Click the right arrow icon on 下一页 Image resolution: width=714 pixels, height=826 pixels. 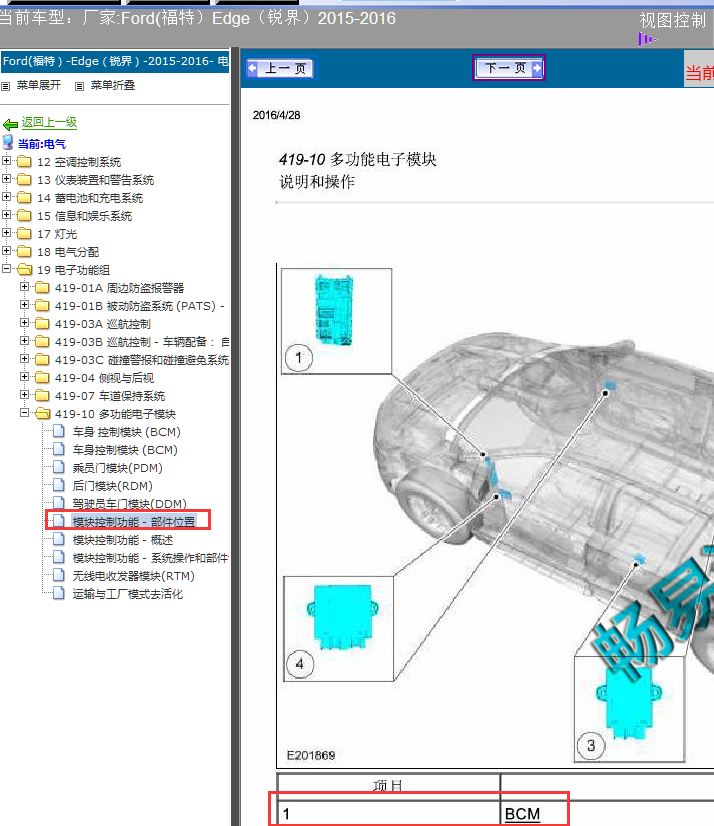click(536, 68)
